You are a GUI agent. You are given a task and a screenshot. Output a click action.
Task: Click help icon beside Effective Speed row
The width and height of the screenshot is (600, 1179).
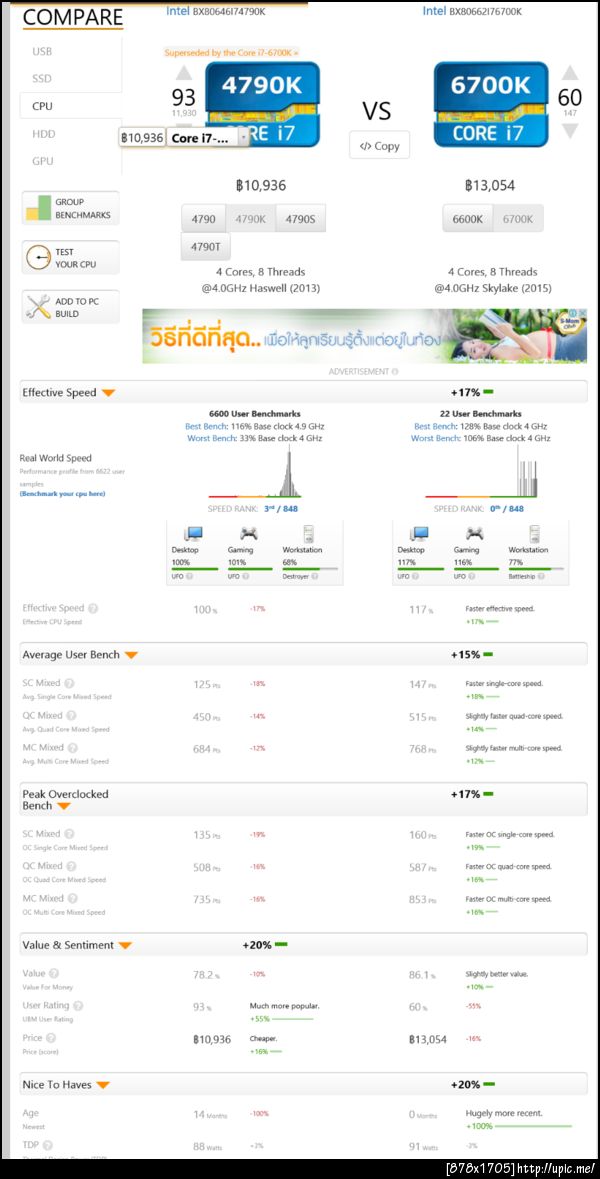[93, 608]
